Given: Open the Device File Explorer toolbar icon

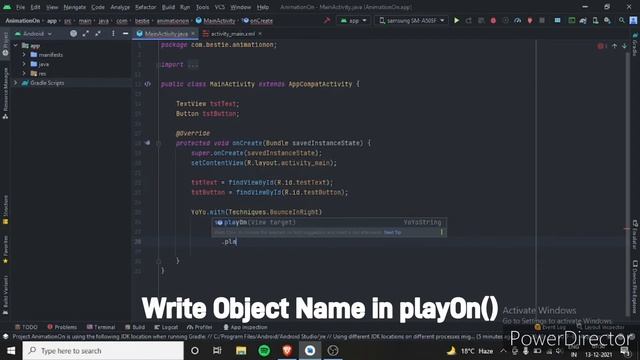Looking at the screenshot, I should tap(571, 20).
